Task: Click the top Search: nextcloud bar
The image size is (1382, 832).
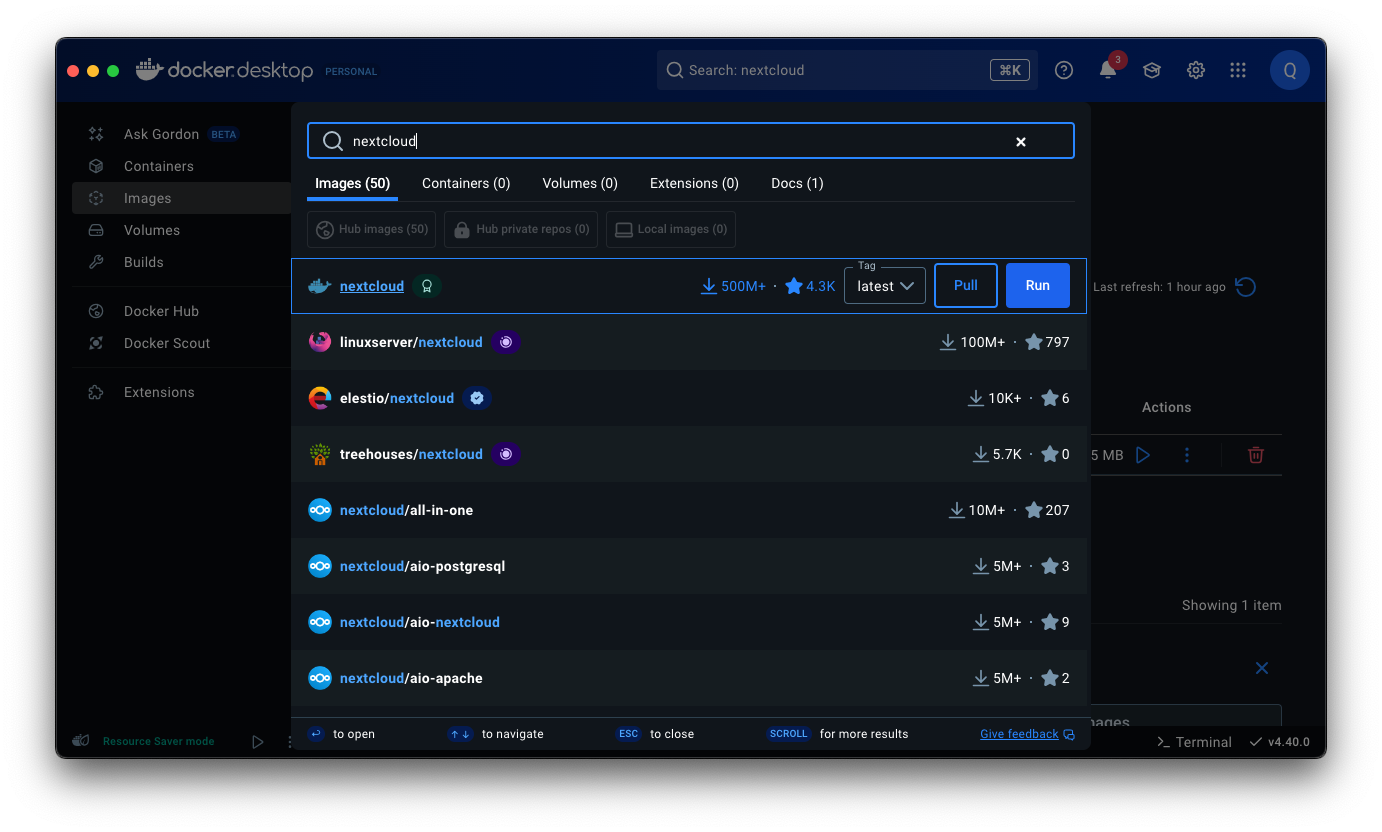Action: point(847,70)
